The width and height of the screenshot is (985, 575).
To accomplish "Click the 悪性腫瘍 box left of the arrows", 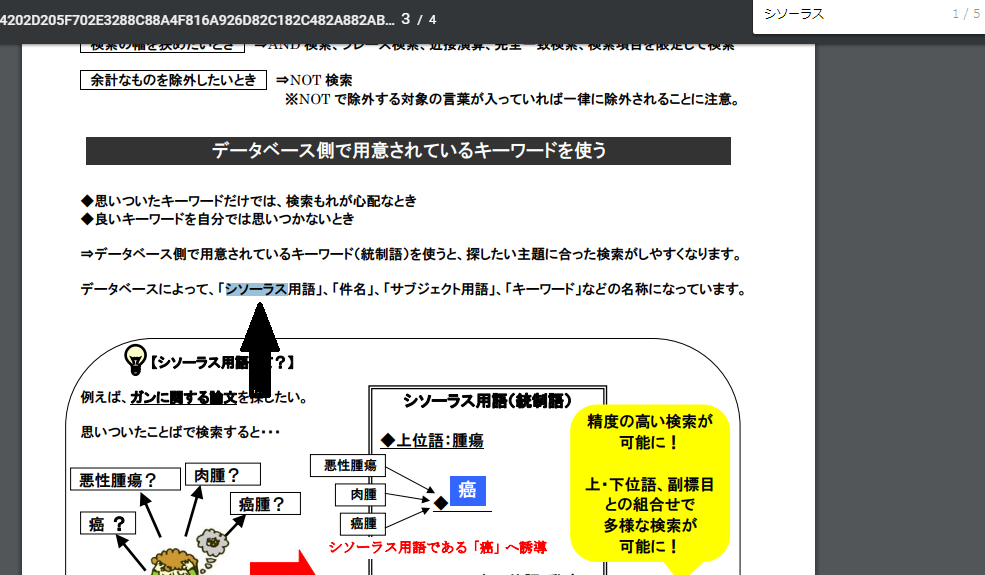I will (x=348, y=465).
